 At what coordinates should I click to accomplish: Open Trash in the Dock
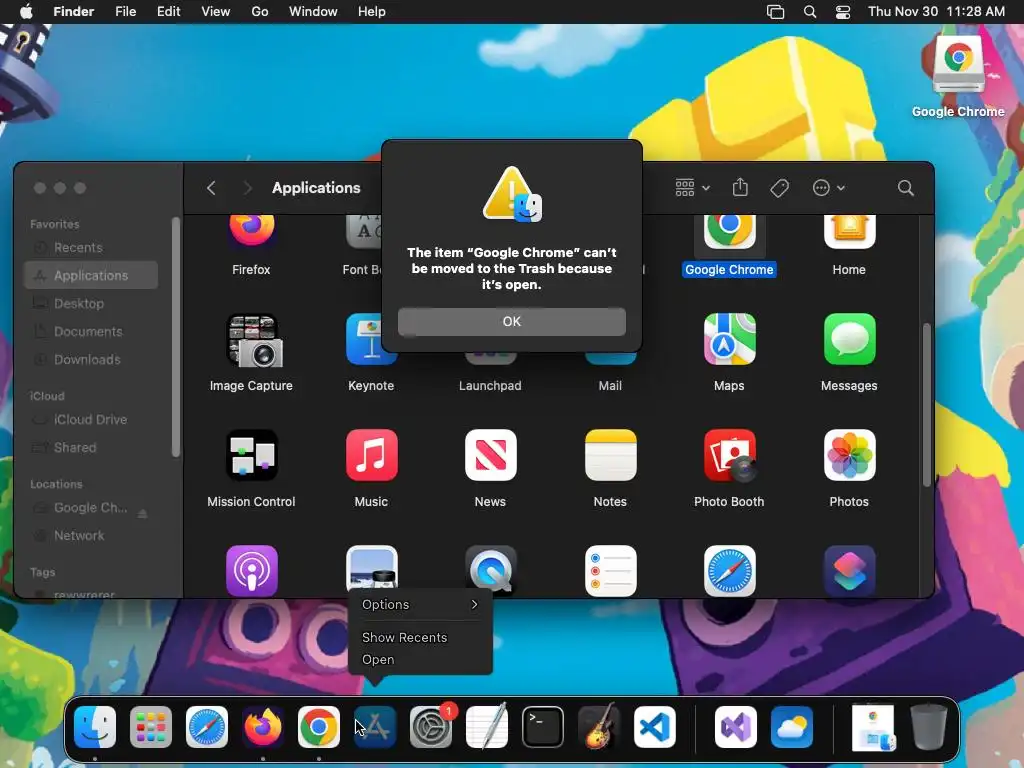pos(929,726)
